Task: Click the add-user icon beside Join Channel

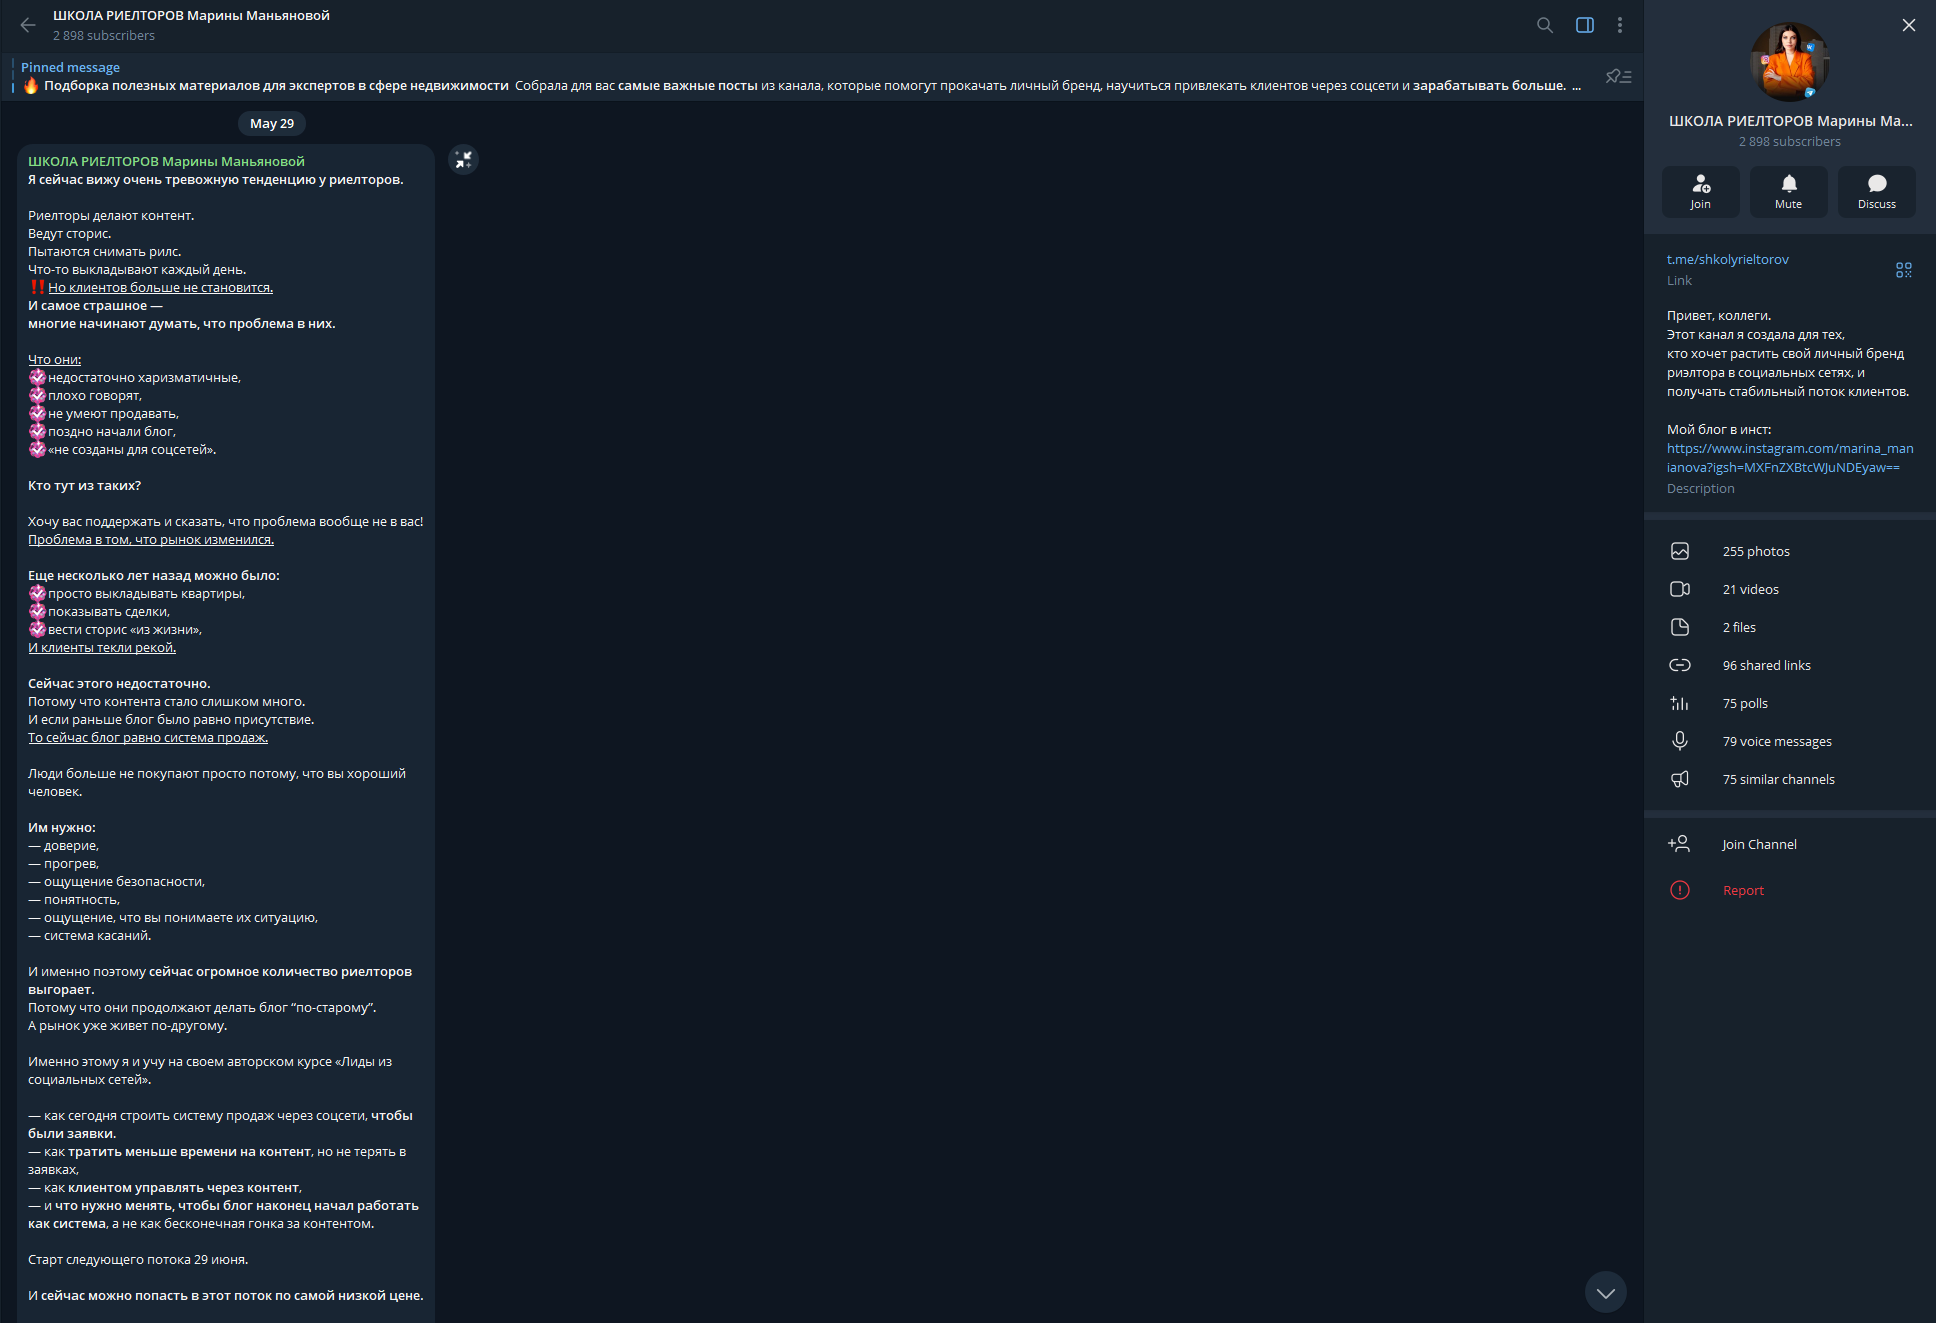Action: click(x=1679, y=844)
